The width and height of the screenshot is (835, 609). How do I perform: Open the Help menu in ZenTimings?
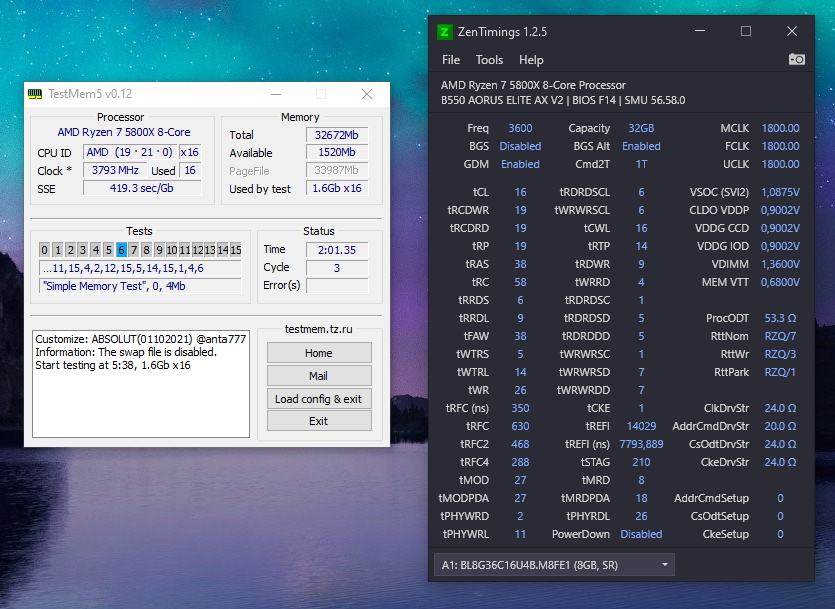coord(531,60)
